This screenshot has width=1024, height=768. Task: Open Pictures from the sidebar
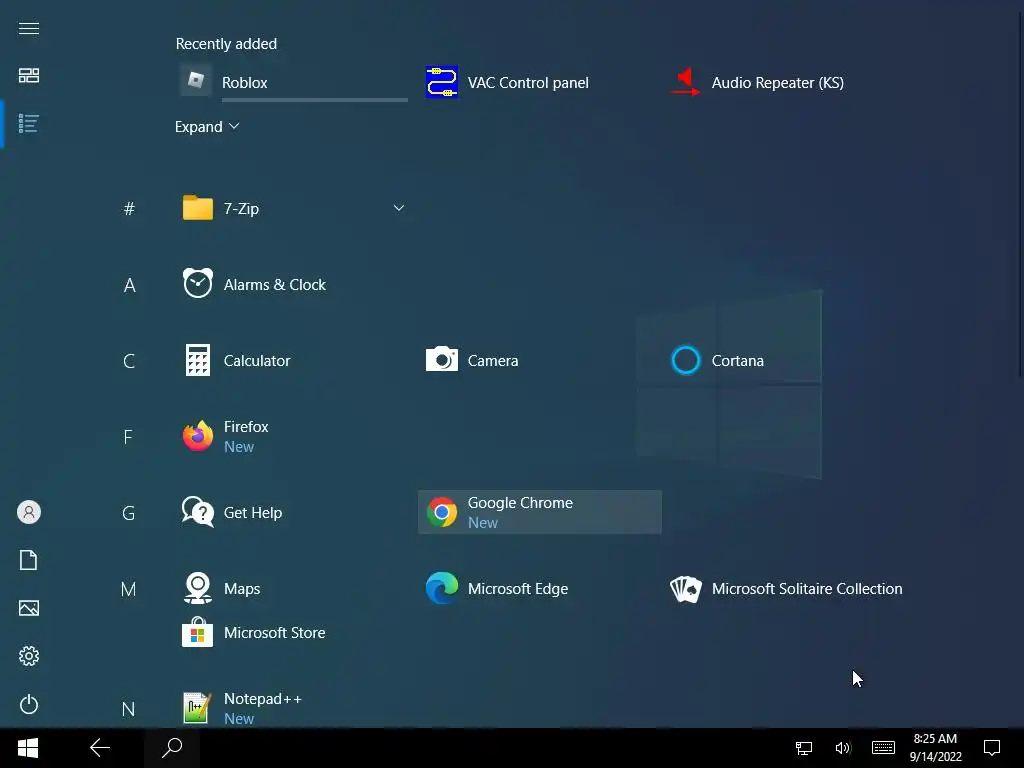tap(29, 608)
